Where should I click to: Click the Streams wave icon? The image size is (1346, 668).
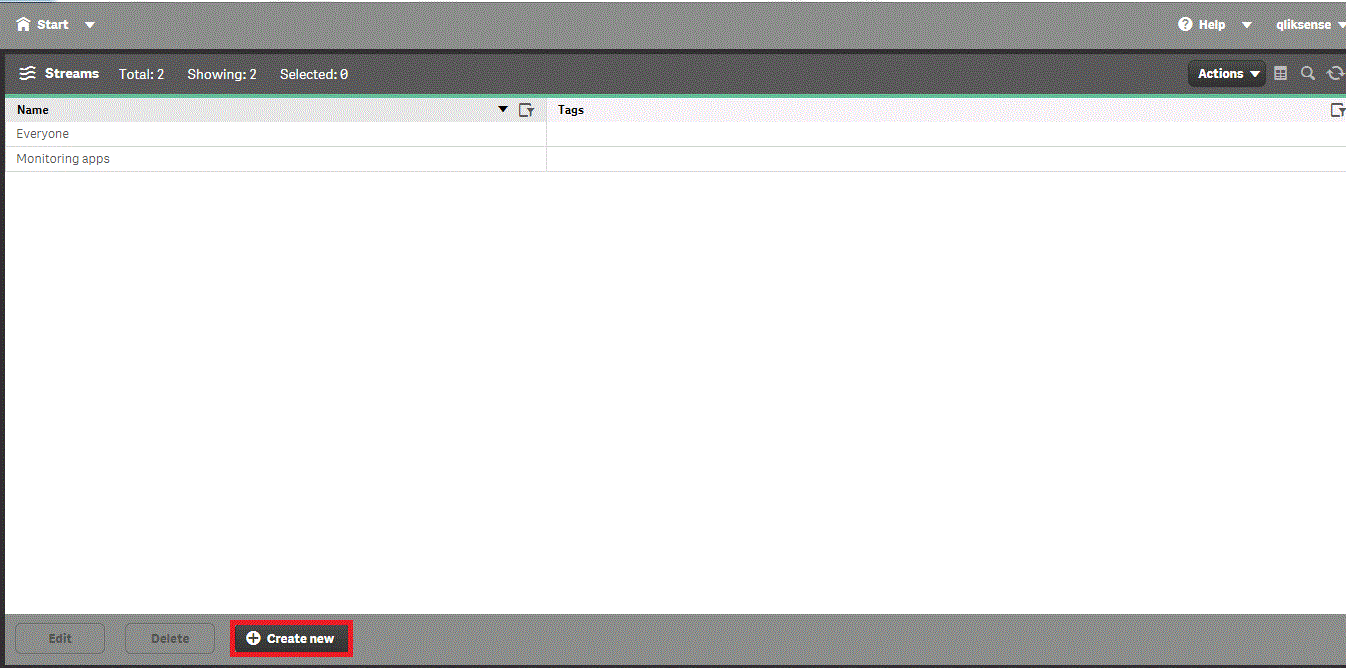pos(28,74)
